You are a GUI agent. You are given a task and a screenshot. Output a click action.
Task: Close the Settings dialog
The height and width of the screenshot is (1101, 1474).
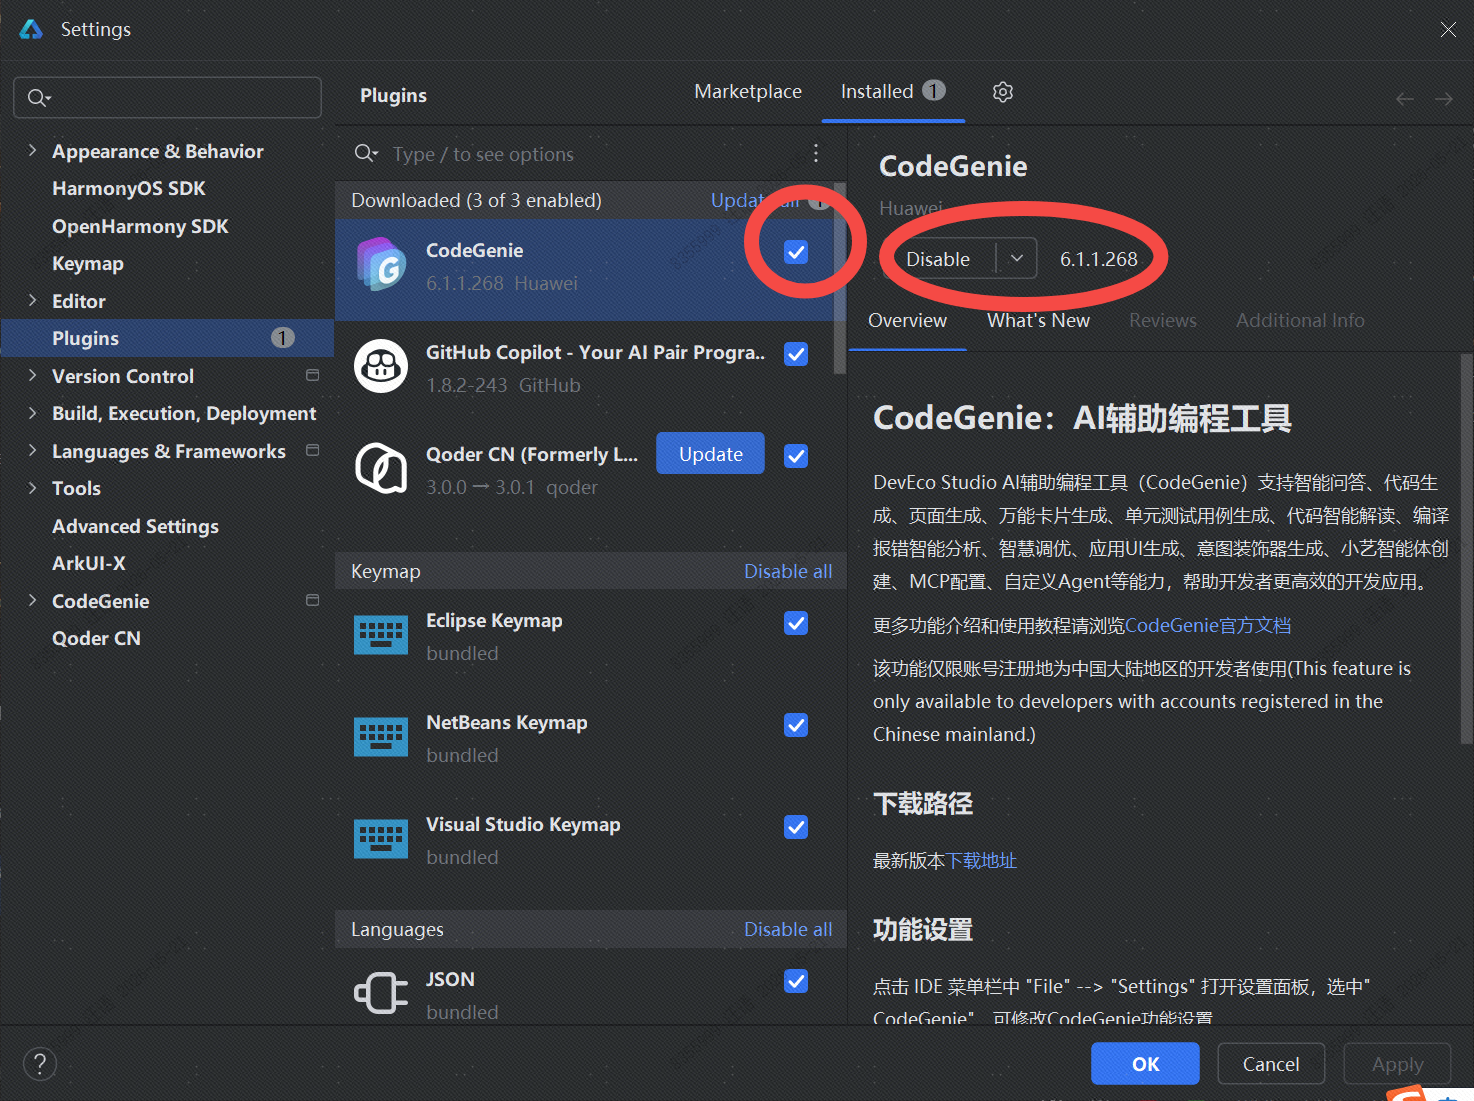[x=1448, y=29]
